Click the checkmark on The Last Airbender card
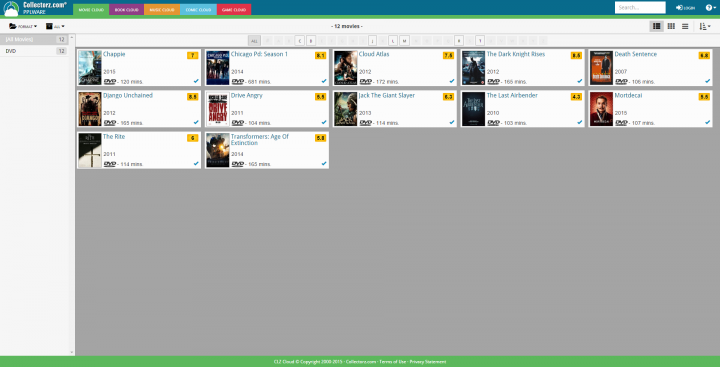The height and width of the screenshot is (367, 720). (x=579, y=122)
